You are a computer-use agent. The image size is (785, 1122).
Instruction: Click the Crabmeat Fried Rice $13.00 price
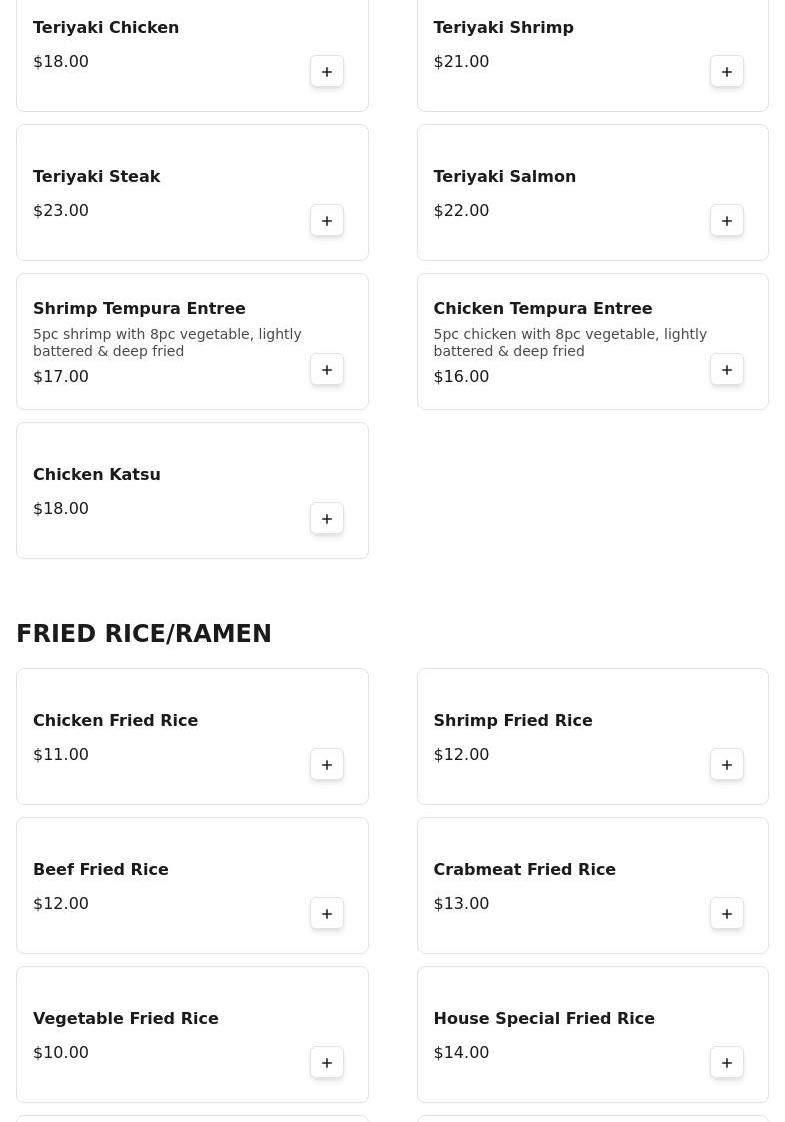pyautogui.click(x=461, y=904)
